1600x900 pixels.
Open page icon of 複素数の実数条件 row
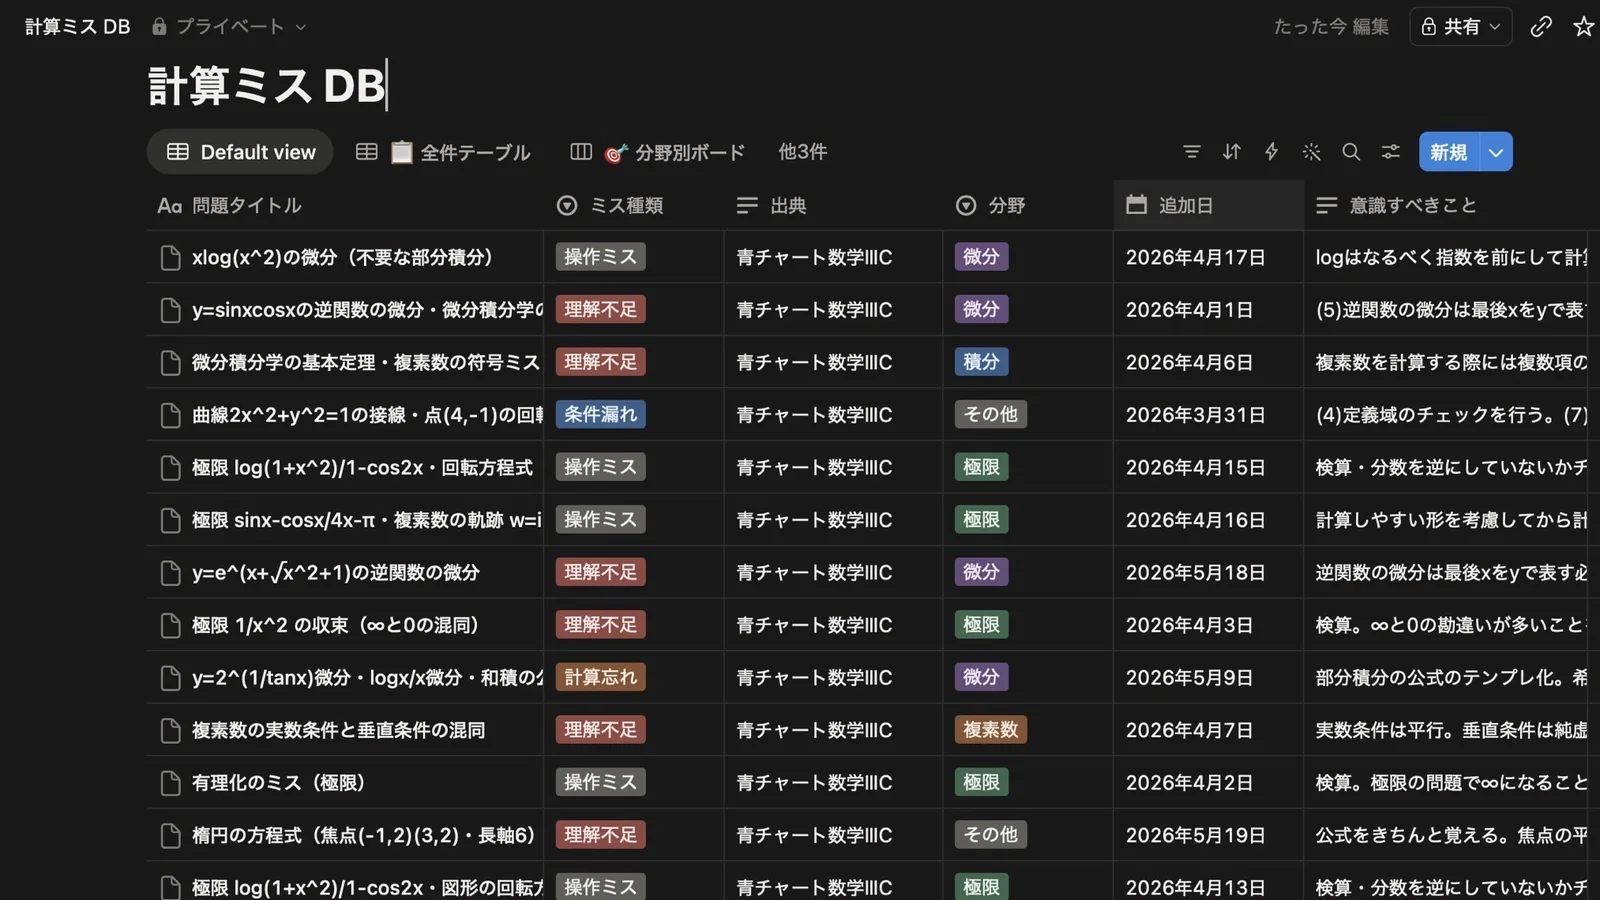click(171, 731)
